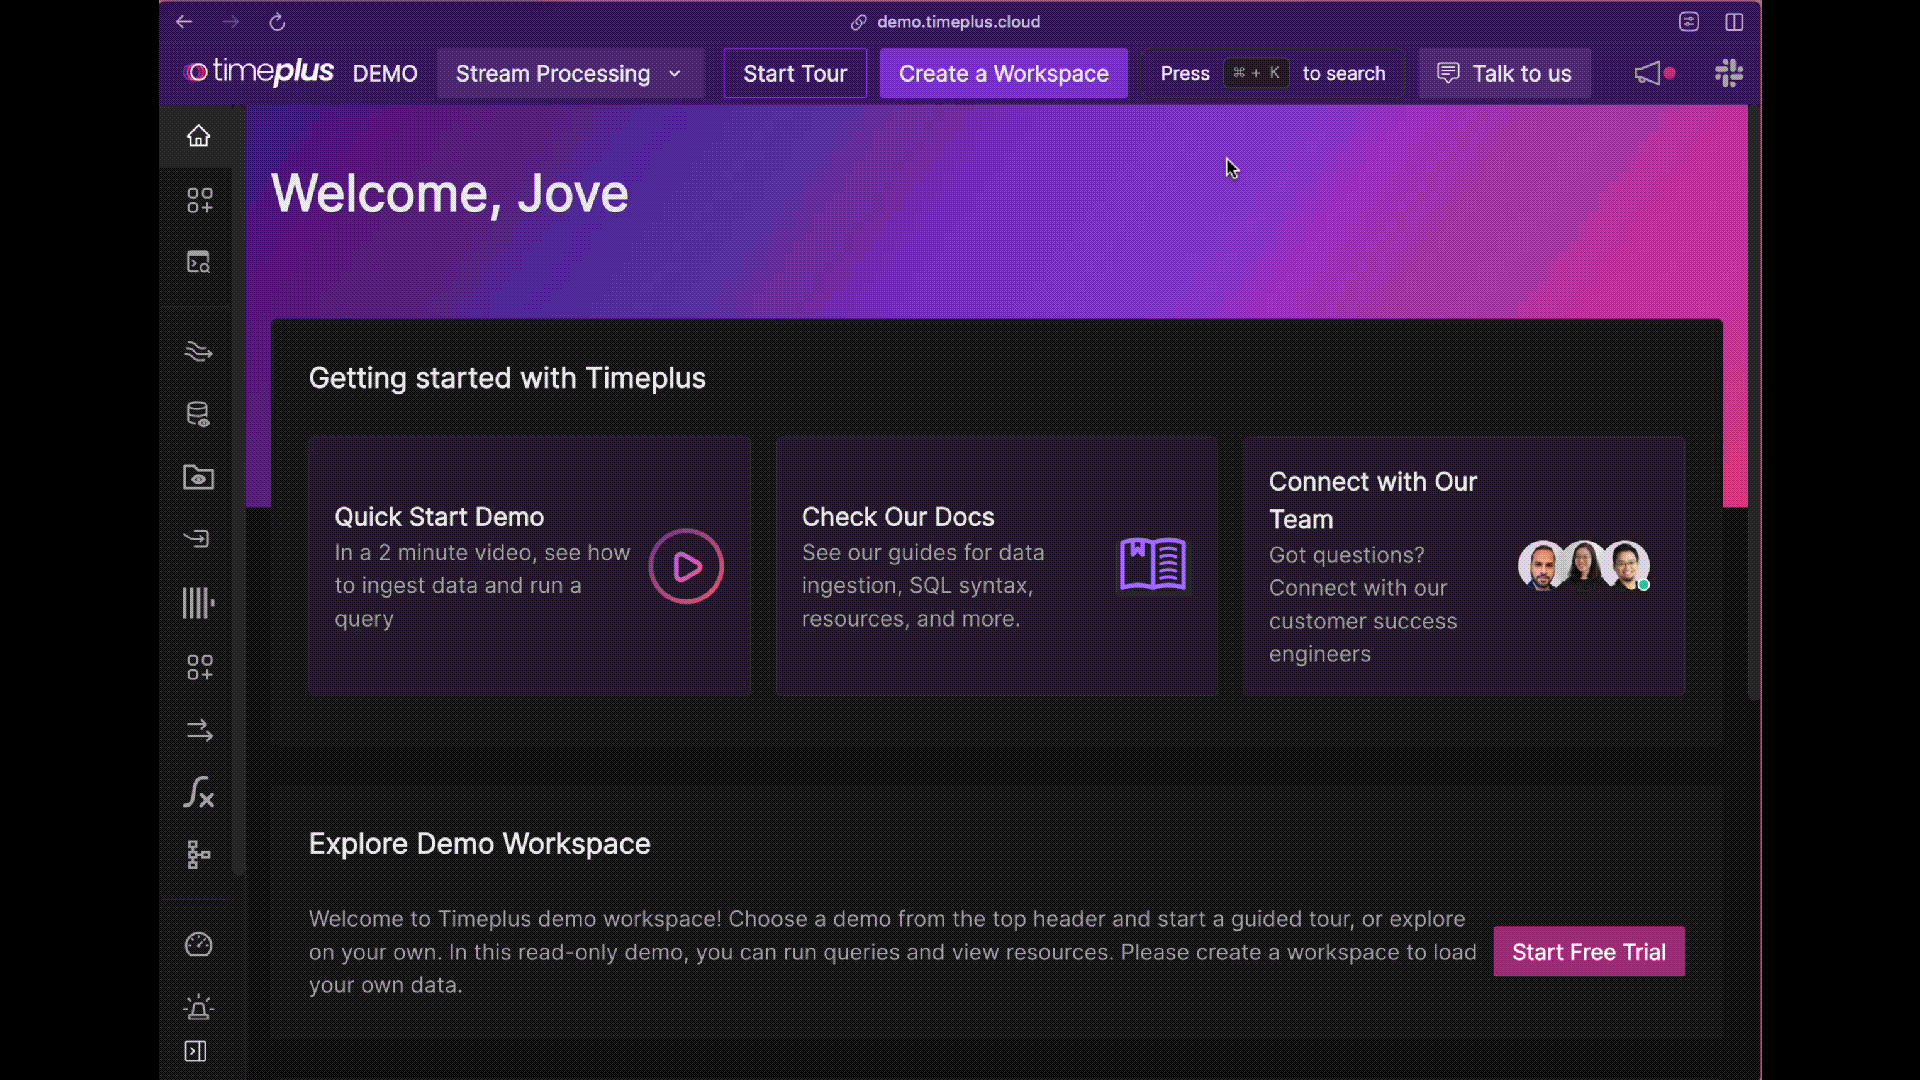The height and width of the screenshot is (1080, 1920).
Task: Open the Slack icon in the header
Action: [1729, 73]
